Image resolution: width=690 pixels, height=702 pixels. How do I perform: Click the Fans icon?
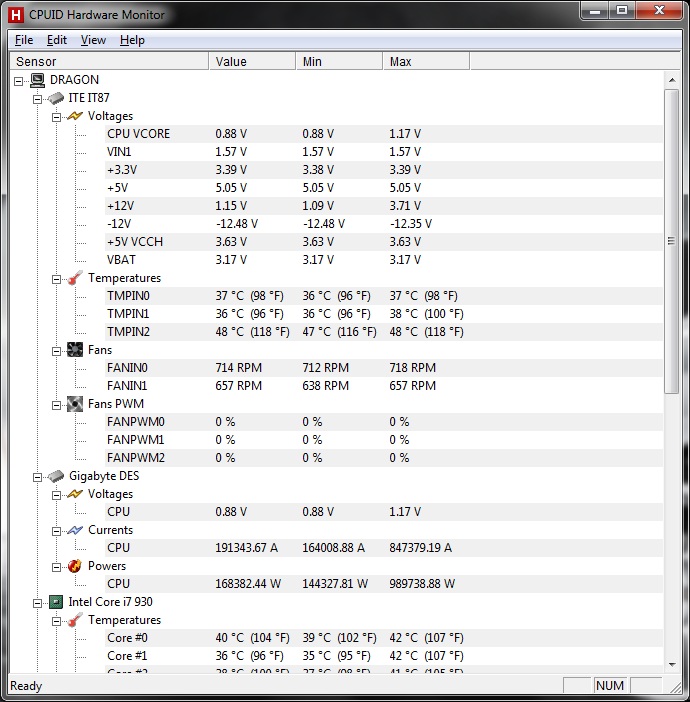[75, 350]
